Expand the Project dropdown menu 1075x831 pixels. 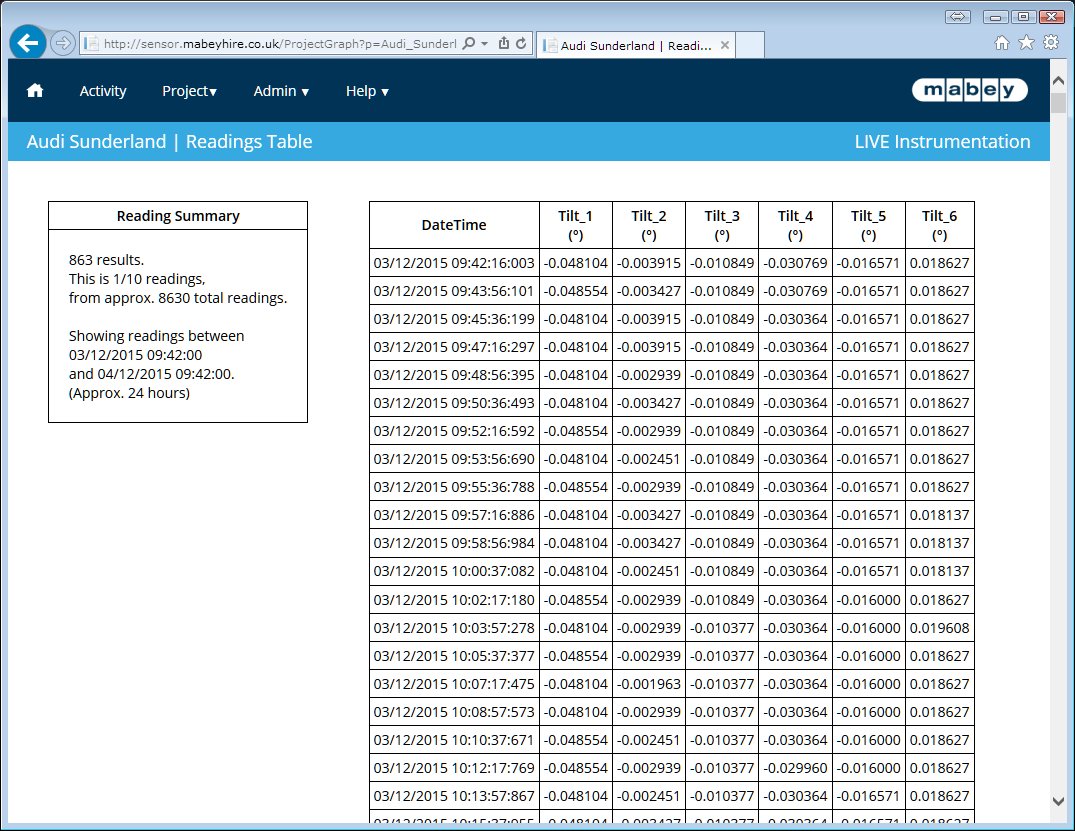point(189,91)
